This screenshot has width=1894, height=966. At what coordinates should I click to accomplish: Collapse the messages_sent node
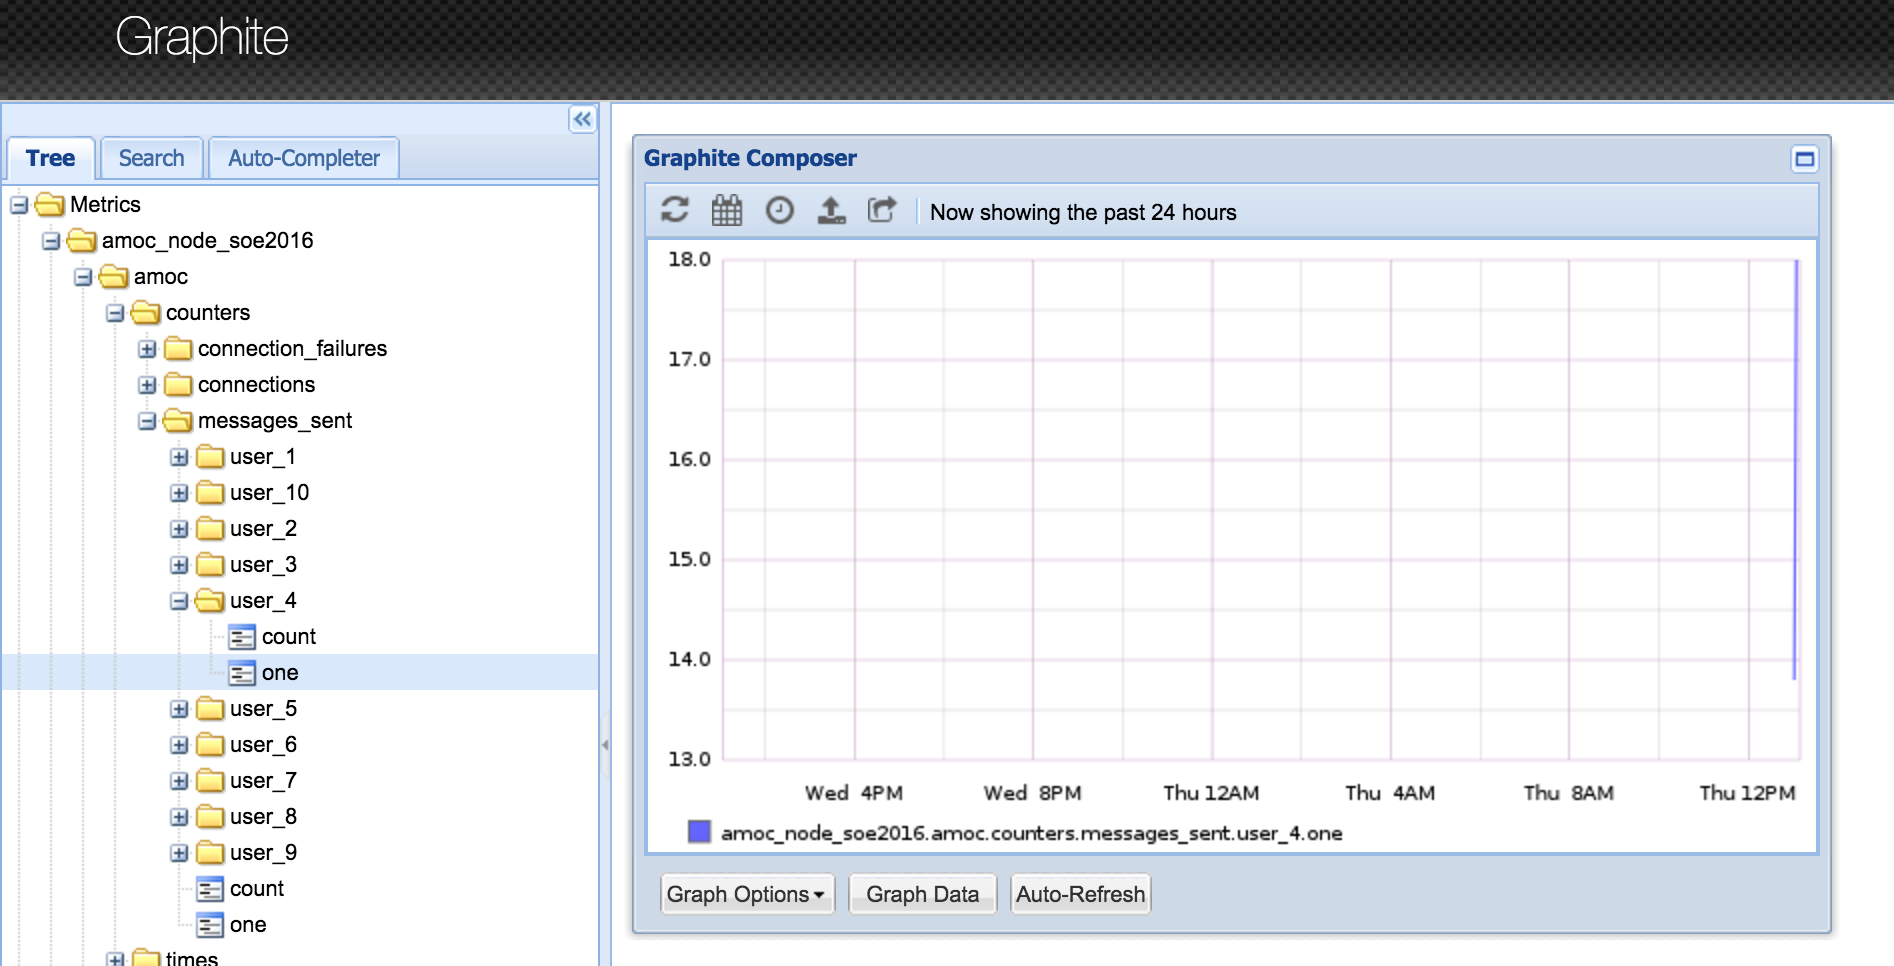point(147,421)
